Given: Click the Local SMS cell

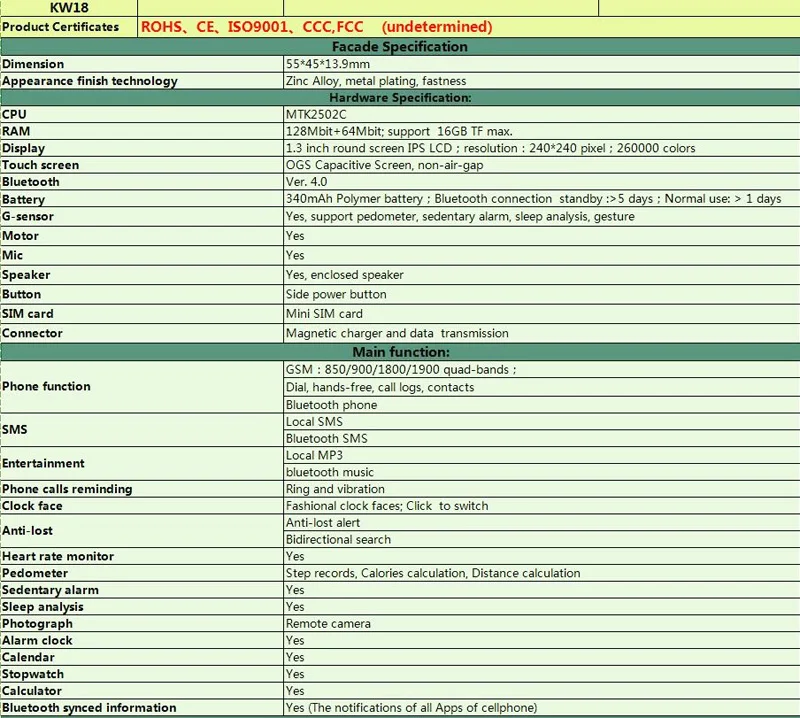Looking at the screenshot, I should point(542,422).
